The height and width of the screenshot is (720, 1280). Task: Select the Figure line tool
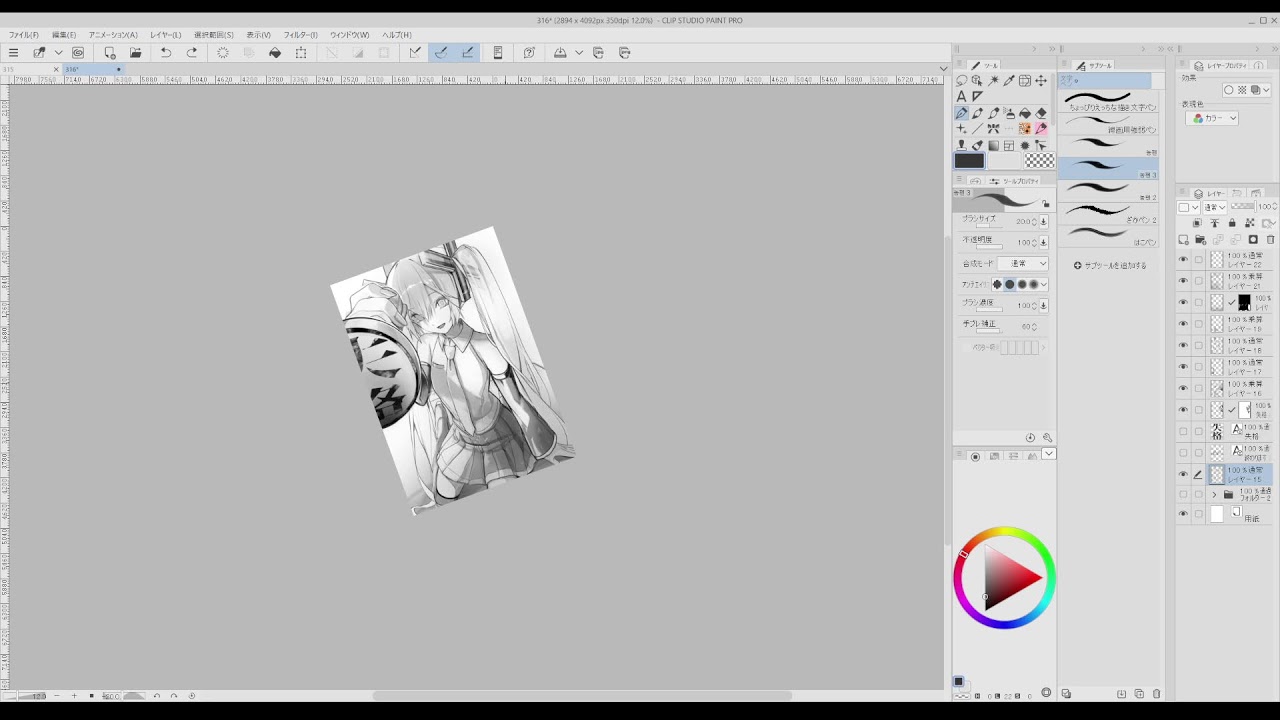(977, 129)
